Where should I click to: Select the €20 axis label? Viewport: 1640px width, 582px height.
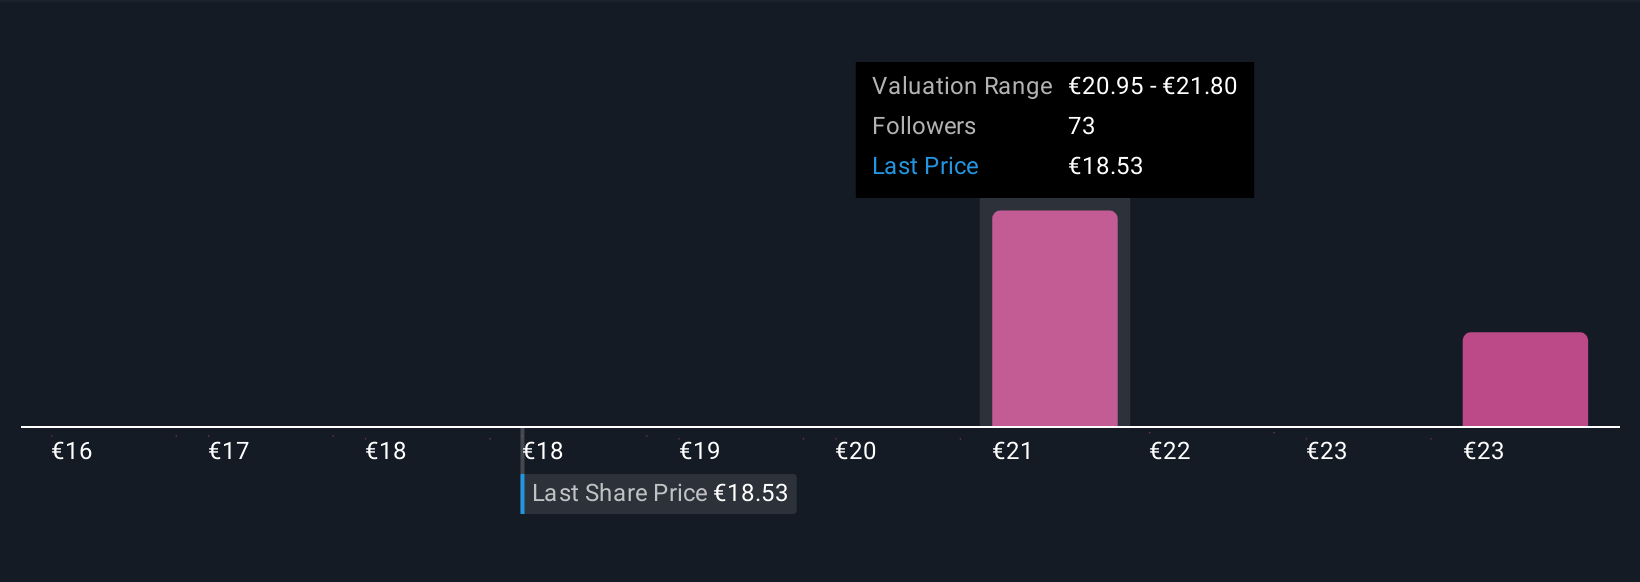pos(856,451)
